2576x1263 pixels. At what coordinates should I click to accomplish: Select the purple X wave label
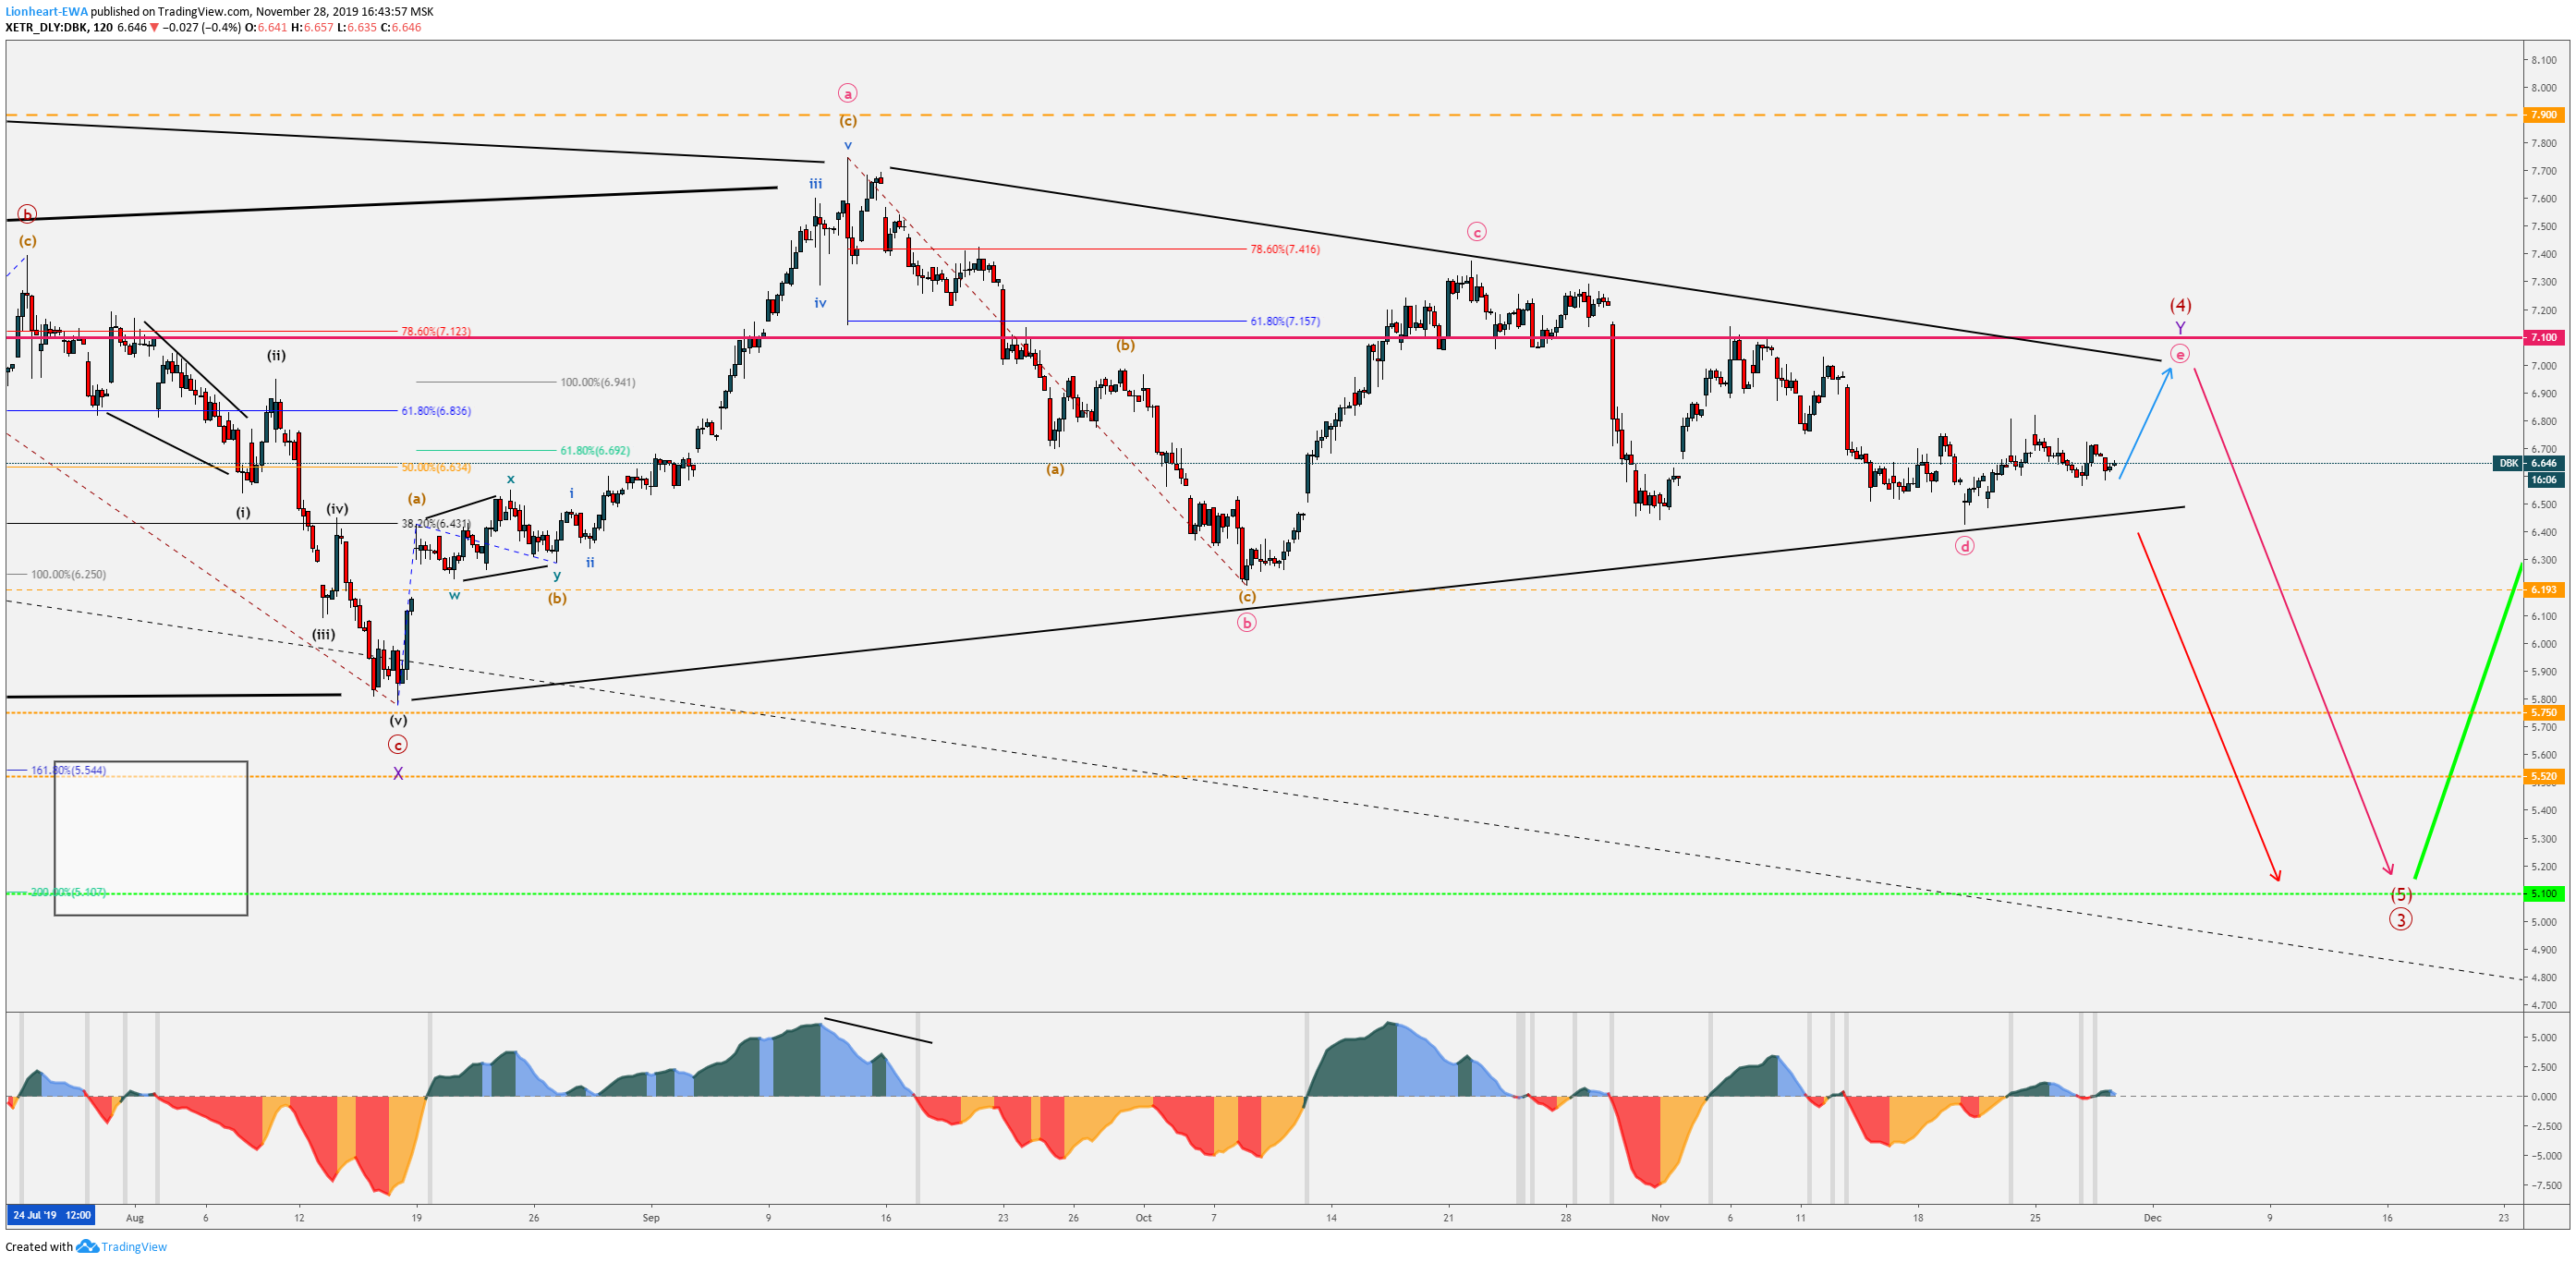click(398, 773)
